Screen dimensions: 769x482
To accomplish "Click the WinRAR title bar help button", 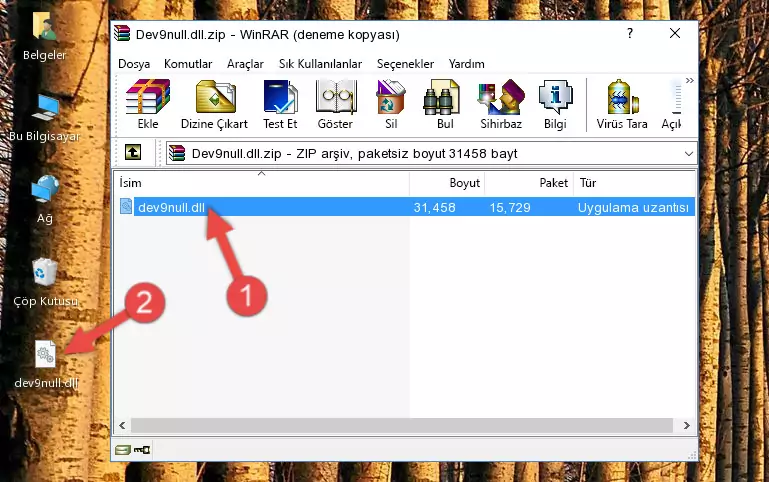I will tap(630, 33).
